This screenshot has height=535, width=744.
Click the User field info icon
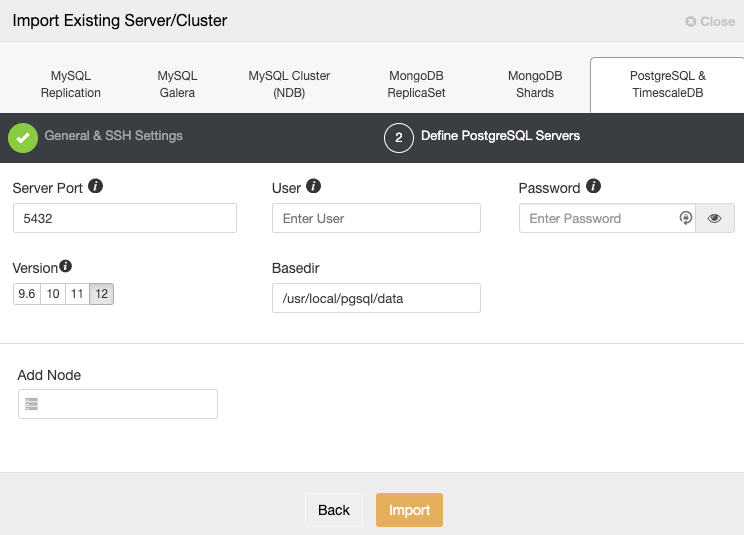(313, 186)
